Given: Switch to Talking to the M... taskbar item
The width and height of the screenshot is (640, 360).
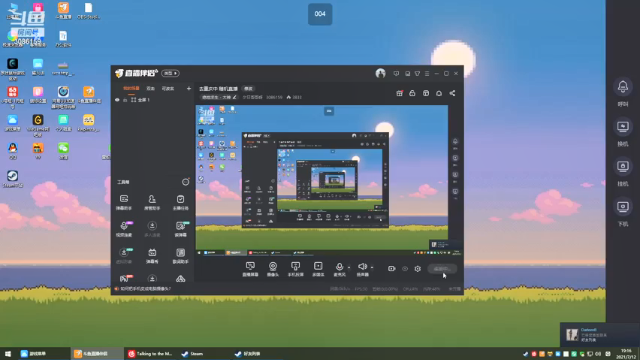Looking at the screenshot, I should click(x=150, y=354).
